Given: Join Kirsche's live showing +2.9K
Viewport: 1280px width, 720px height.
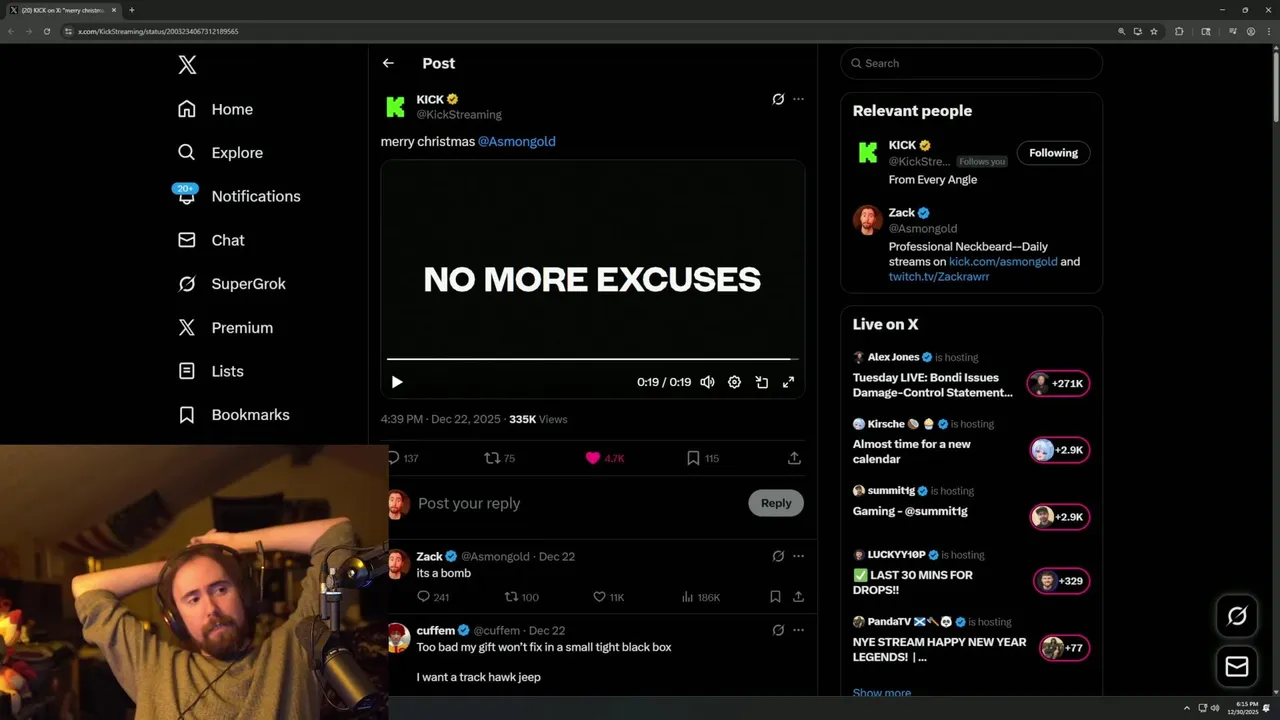Looking at the screenshot, I should (1059, 450).
